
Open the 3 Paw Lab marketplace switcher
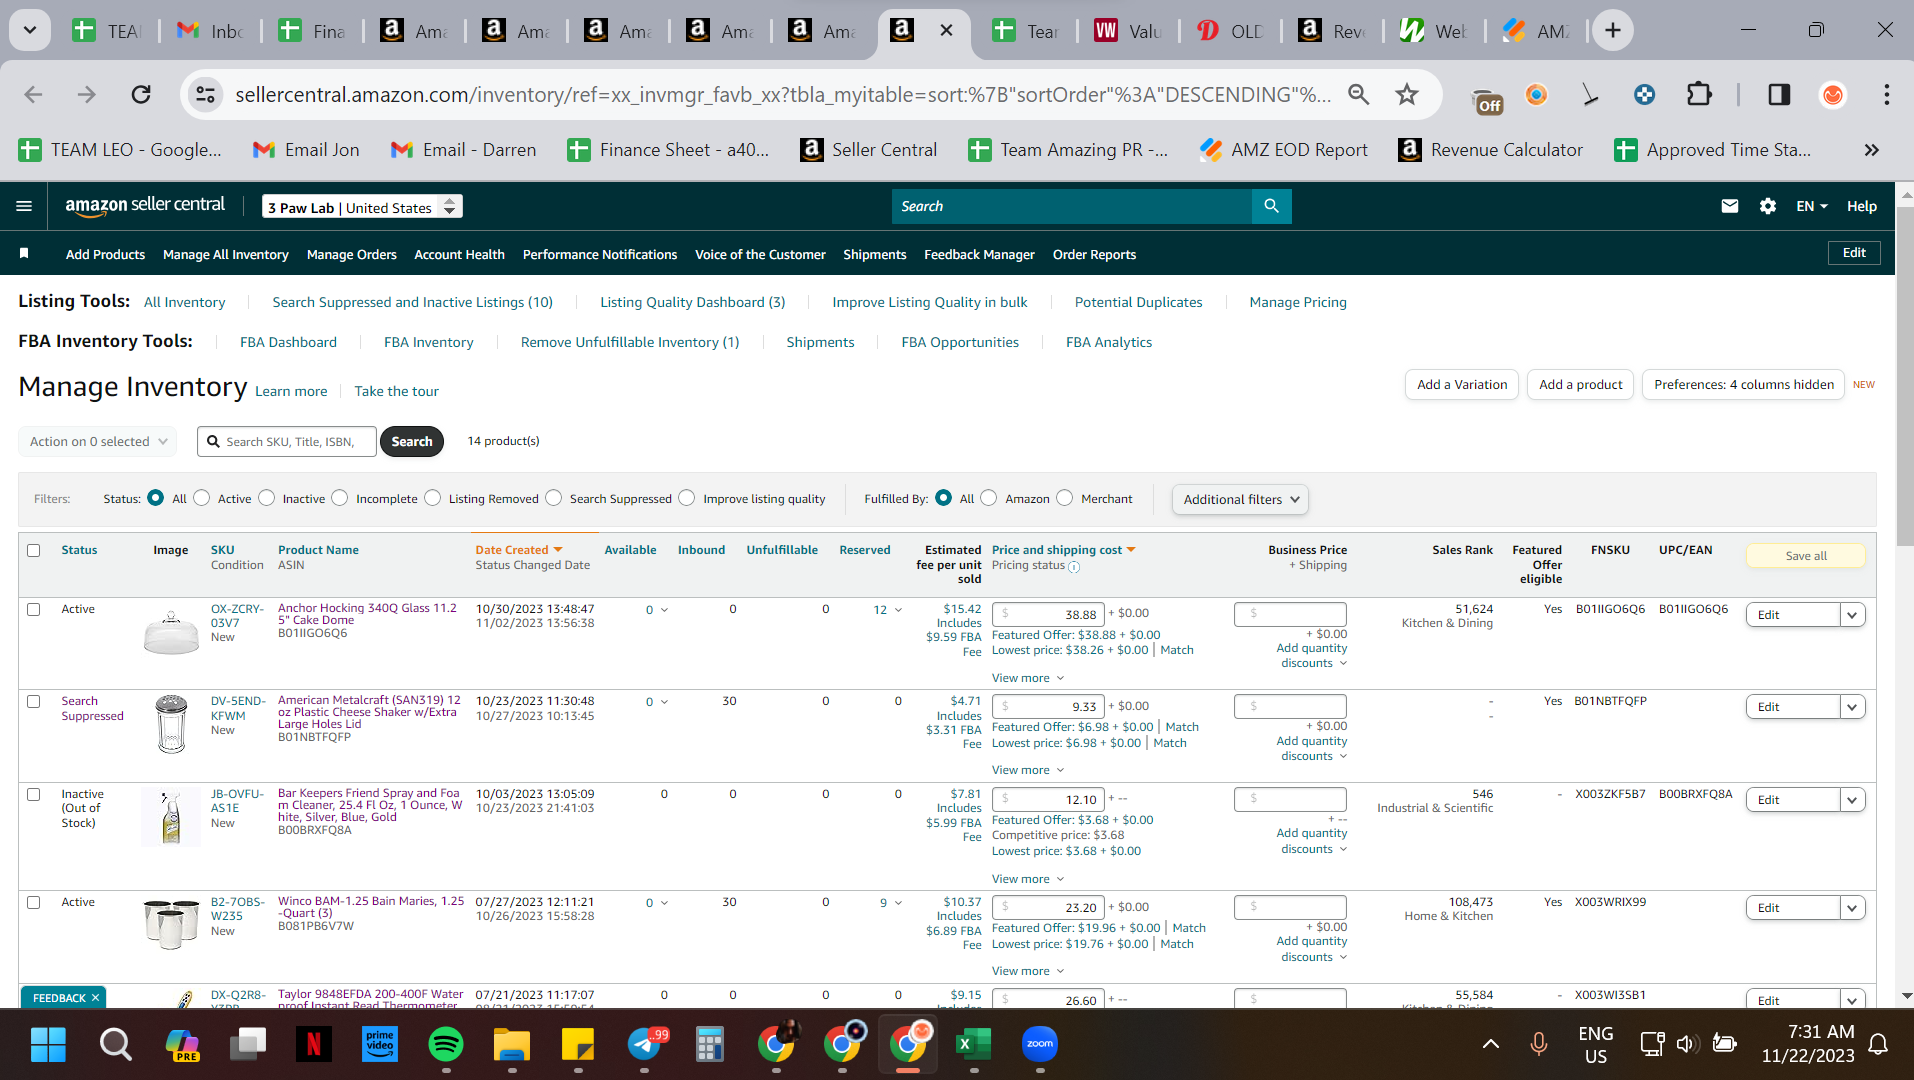pos(362,207)
